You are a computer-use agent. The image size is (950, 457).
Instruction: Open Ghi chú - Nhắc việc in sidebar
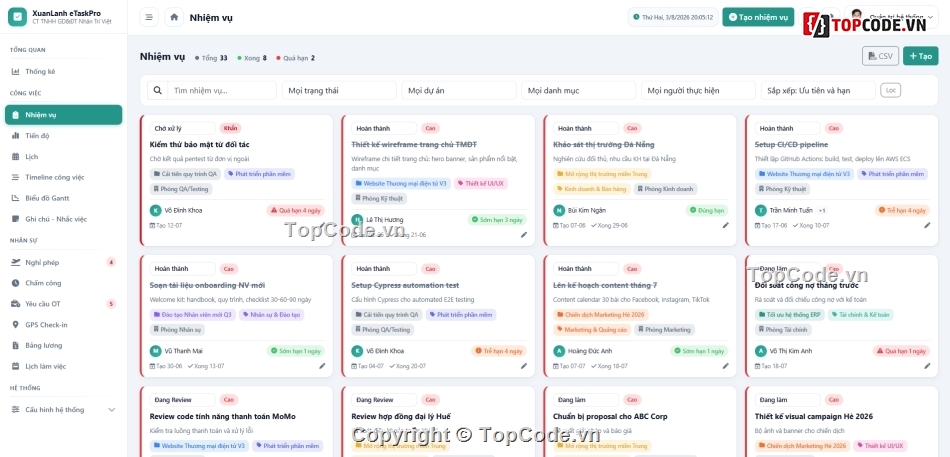(x=64, y=219)
